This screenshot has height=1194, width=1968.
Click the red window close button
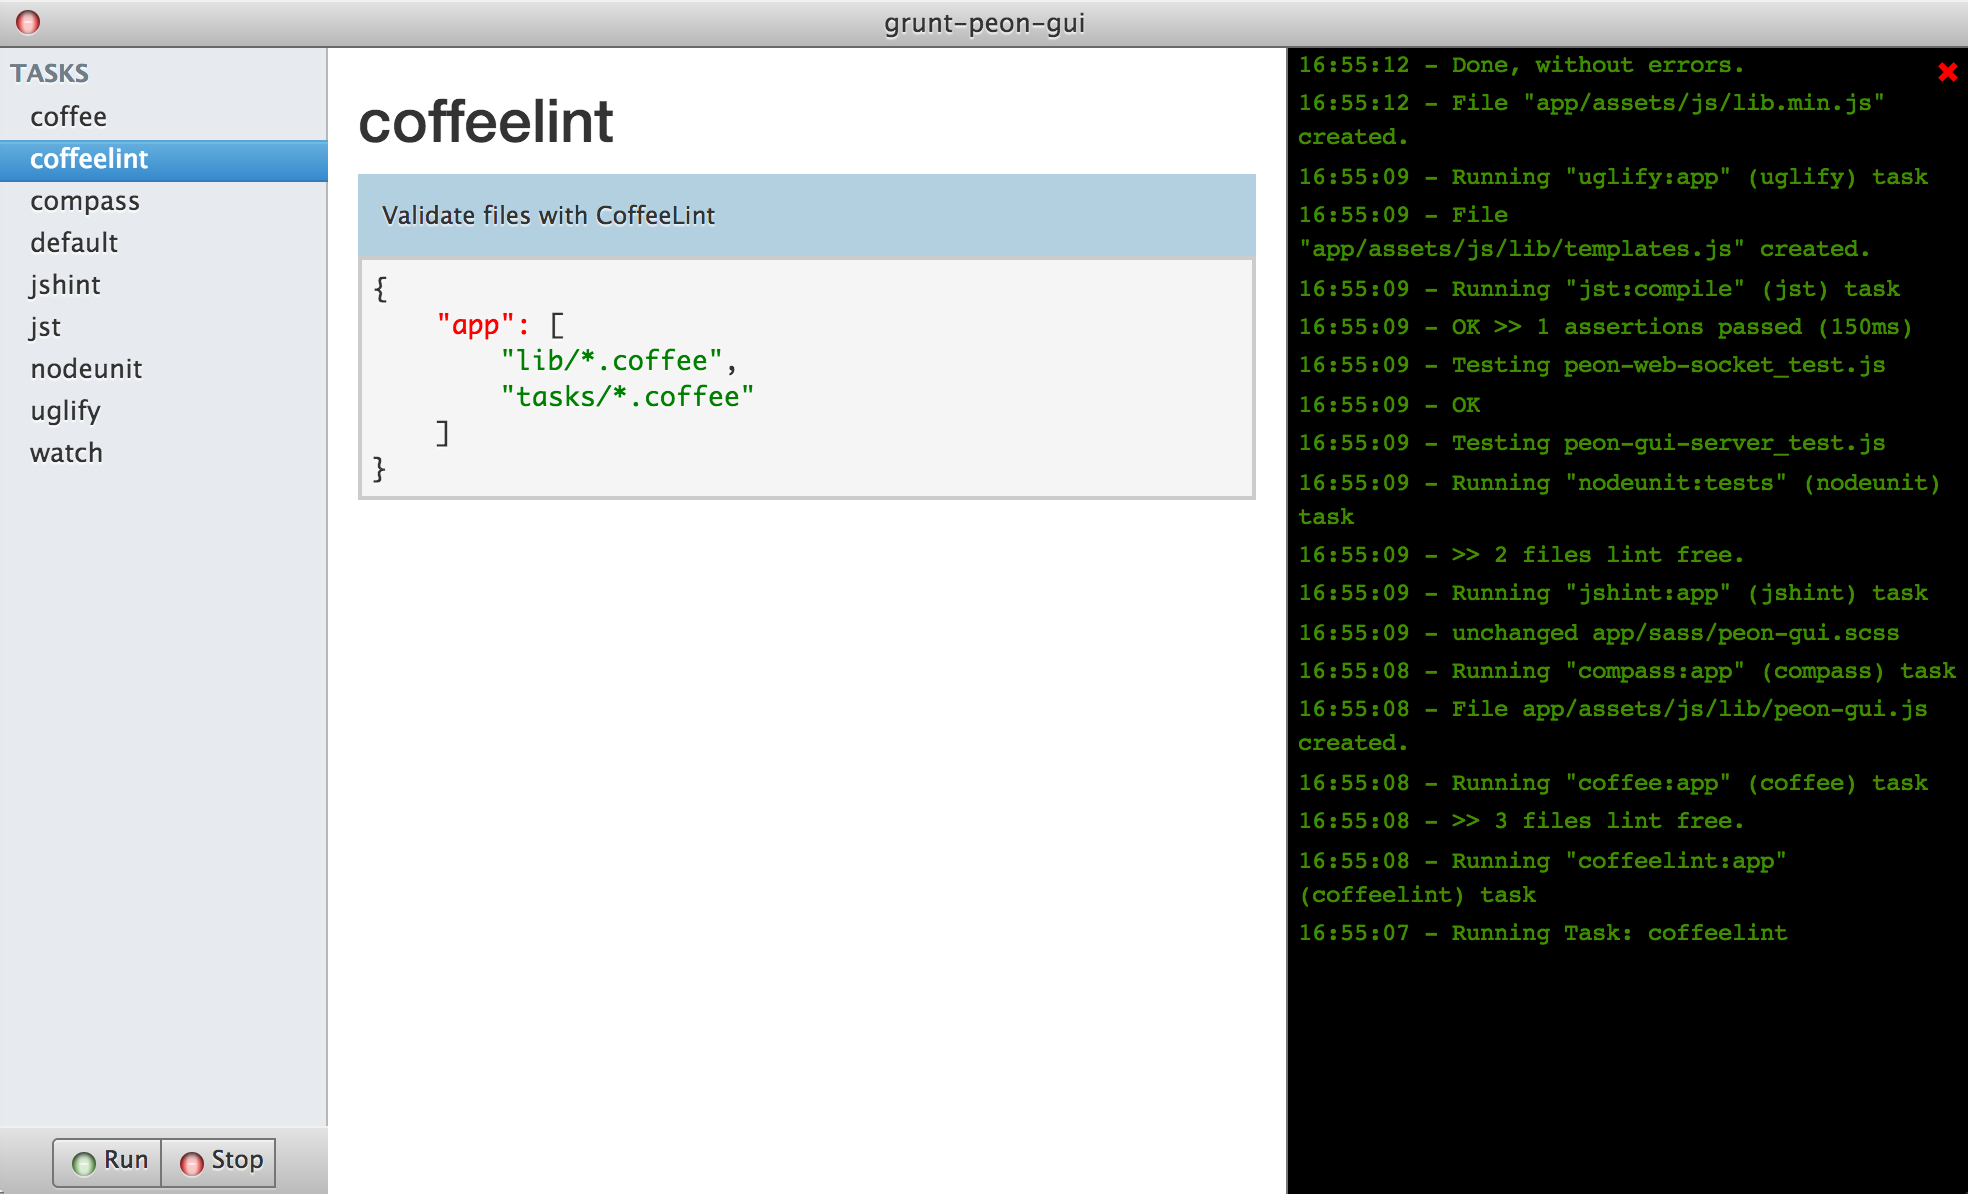pos(28,21)
